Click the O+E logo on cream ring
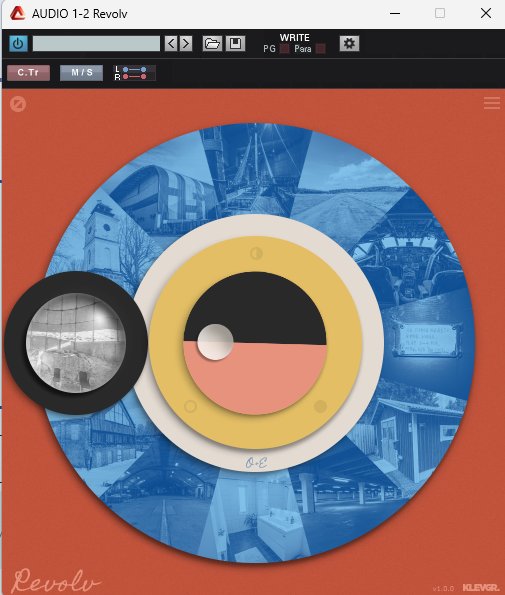Viewport: 505px width, 595px height. pyautogui.click(x=256, y=462)
